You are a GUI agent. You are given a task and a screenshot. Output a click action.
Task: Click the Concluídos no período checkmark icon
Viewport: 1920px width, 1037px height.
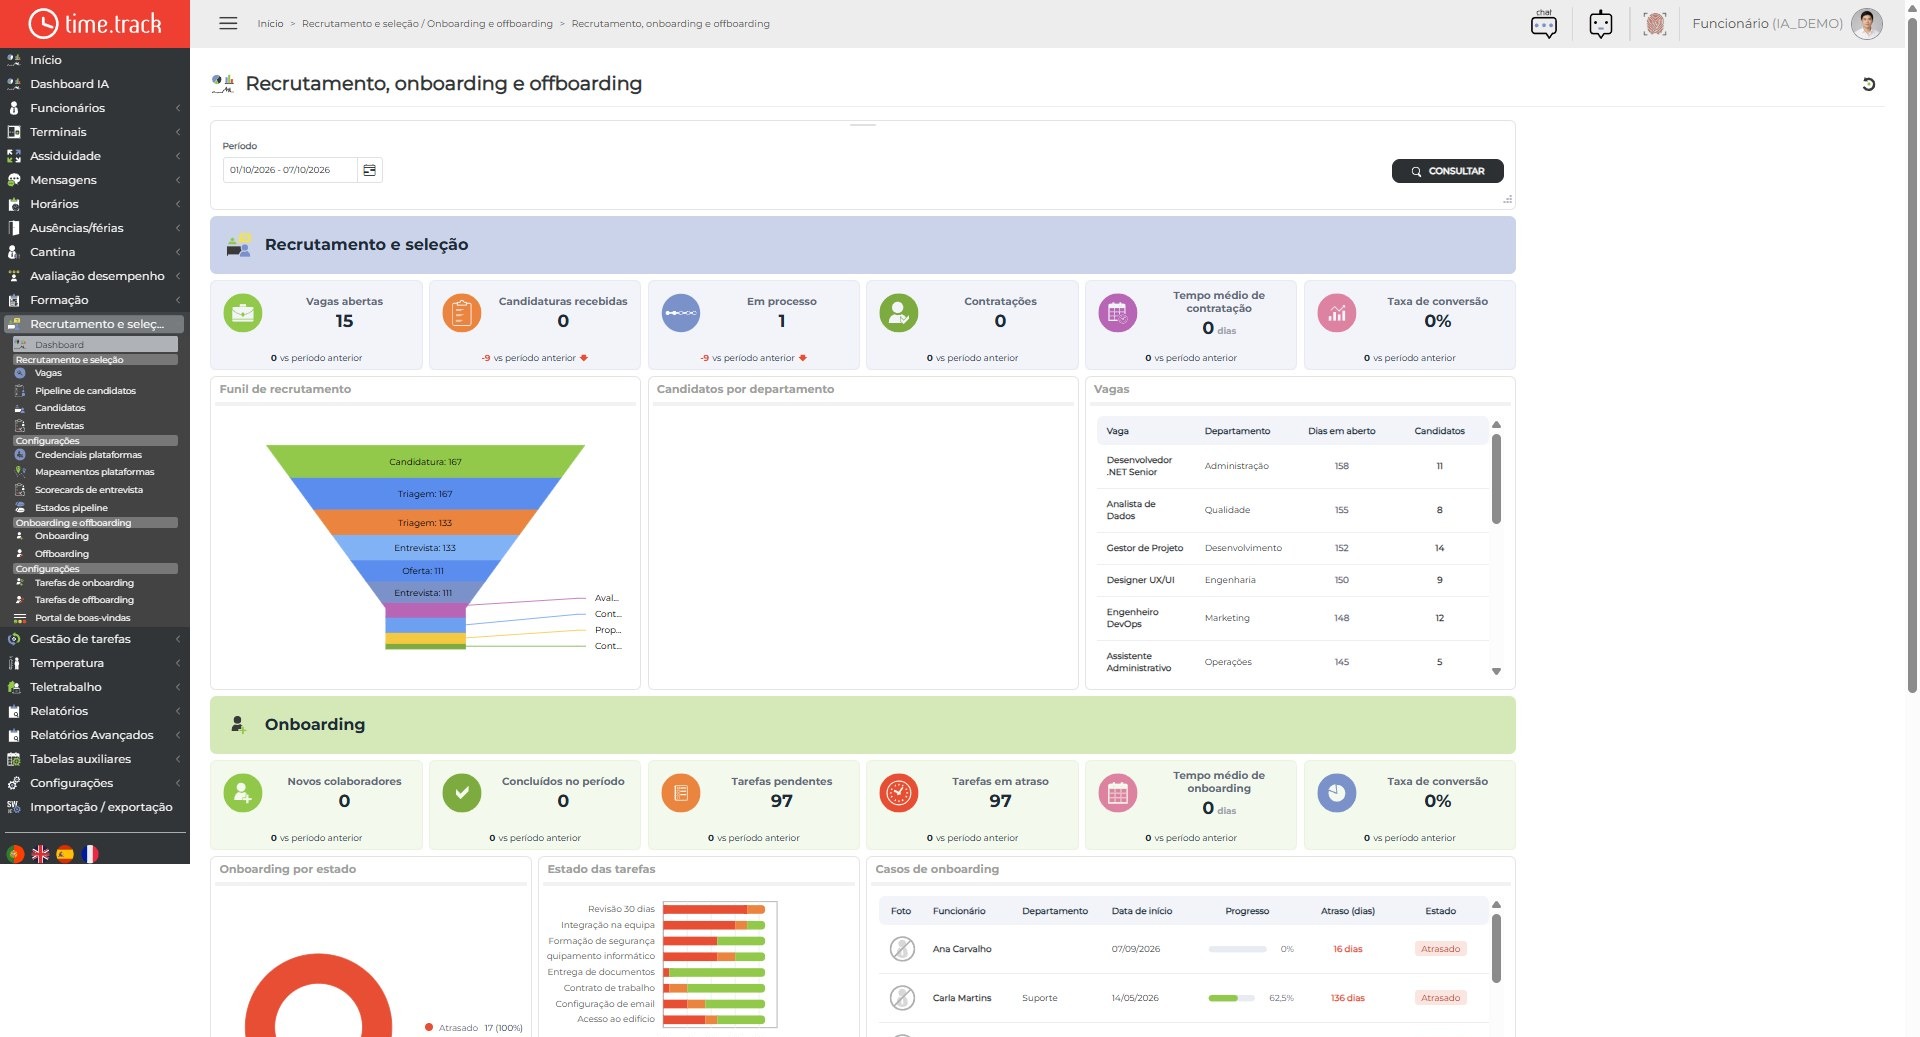[461, 793]
